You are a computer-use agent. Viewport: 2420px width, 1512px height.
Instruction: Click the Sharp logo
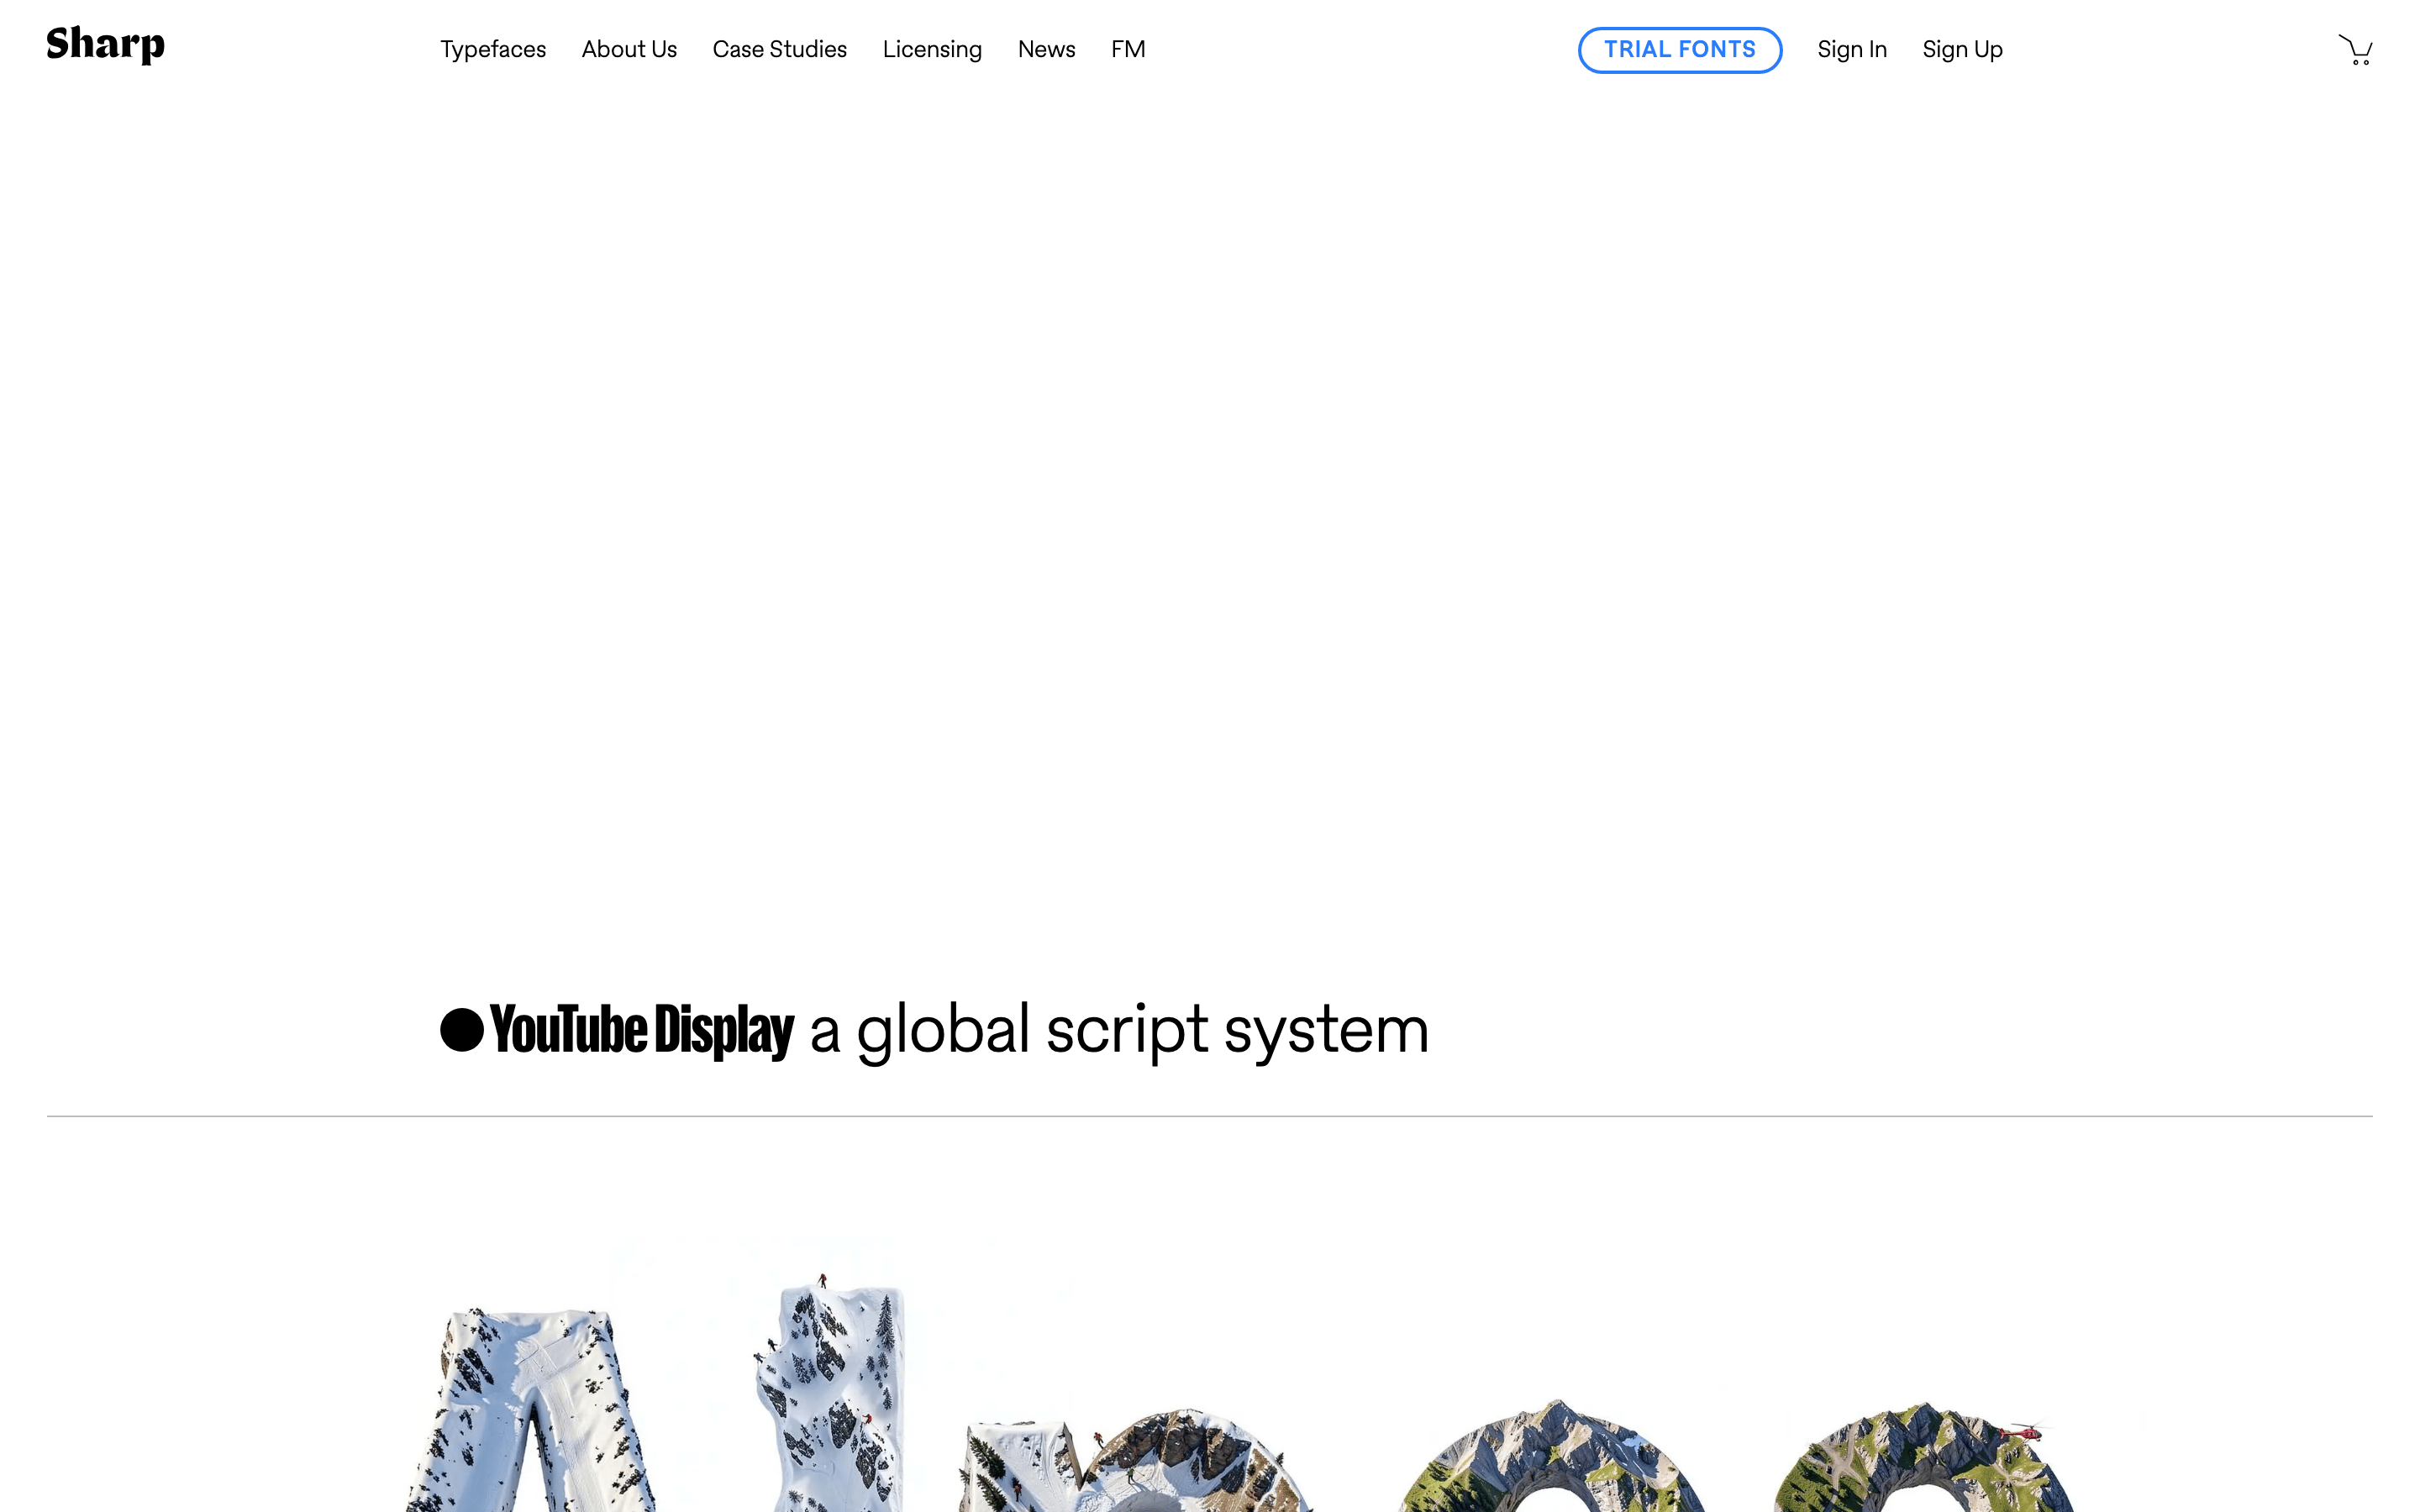click(x=106, y=45)
